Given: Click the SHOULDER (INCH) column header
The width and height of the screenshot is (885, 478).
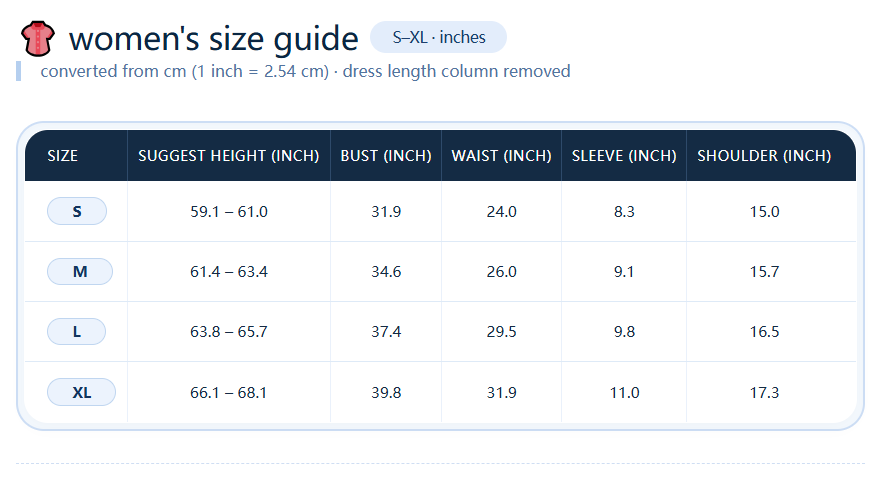Looking at the screenshot, I should [764, 156].
